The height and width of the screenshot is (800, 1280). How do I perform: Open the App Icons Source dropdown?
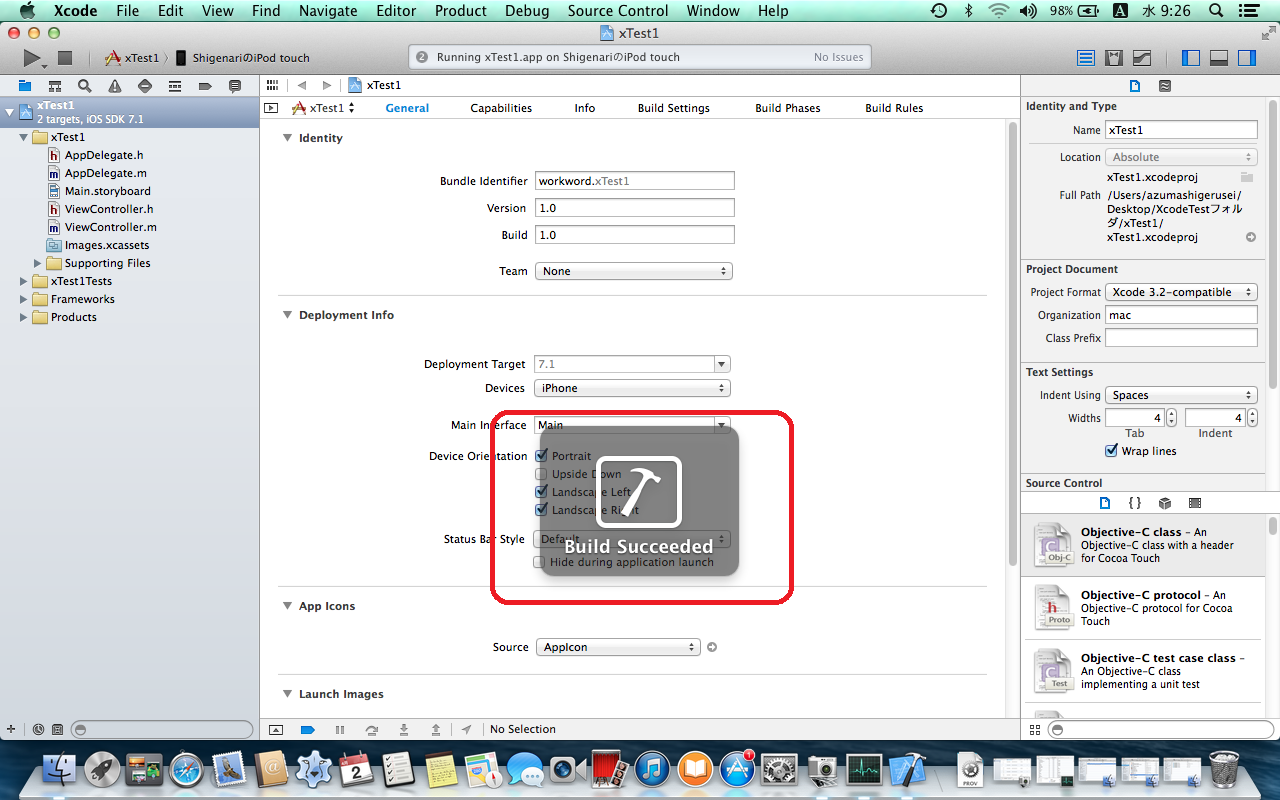click(x=618, y=647)
